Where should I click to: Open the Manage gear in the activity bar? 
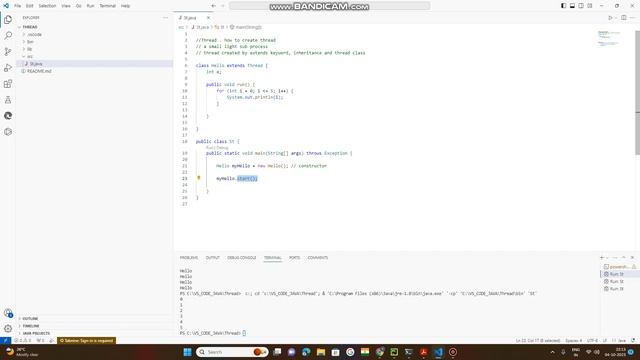(x=8, y=329)
